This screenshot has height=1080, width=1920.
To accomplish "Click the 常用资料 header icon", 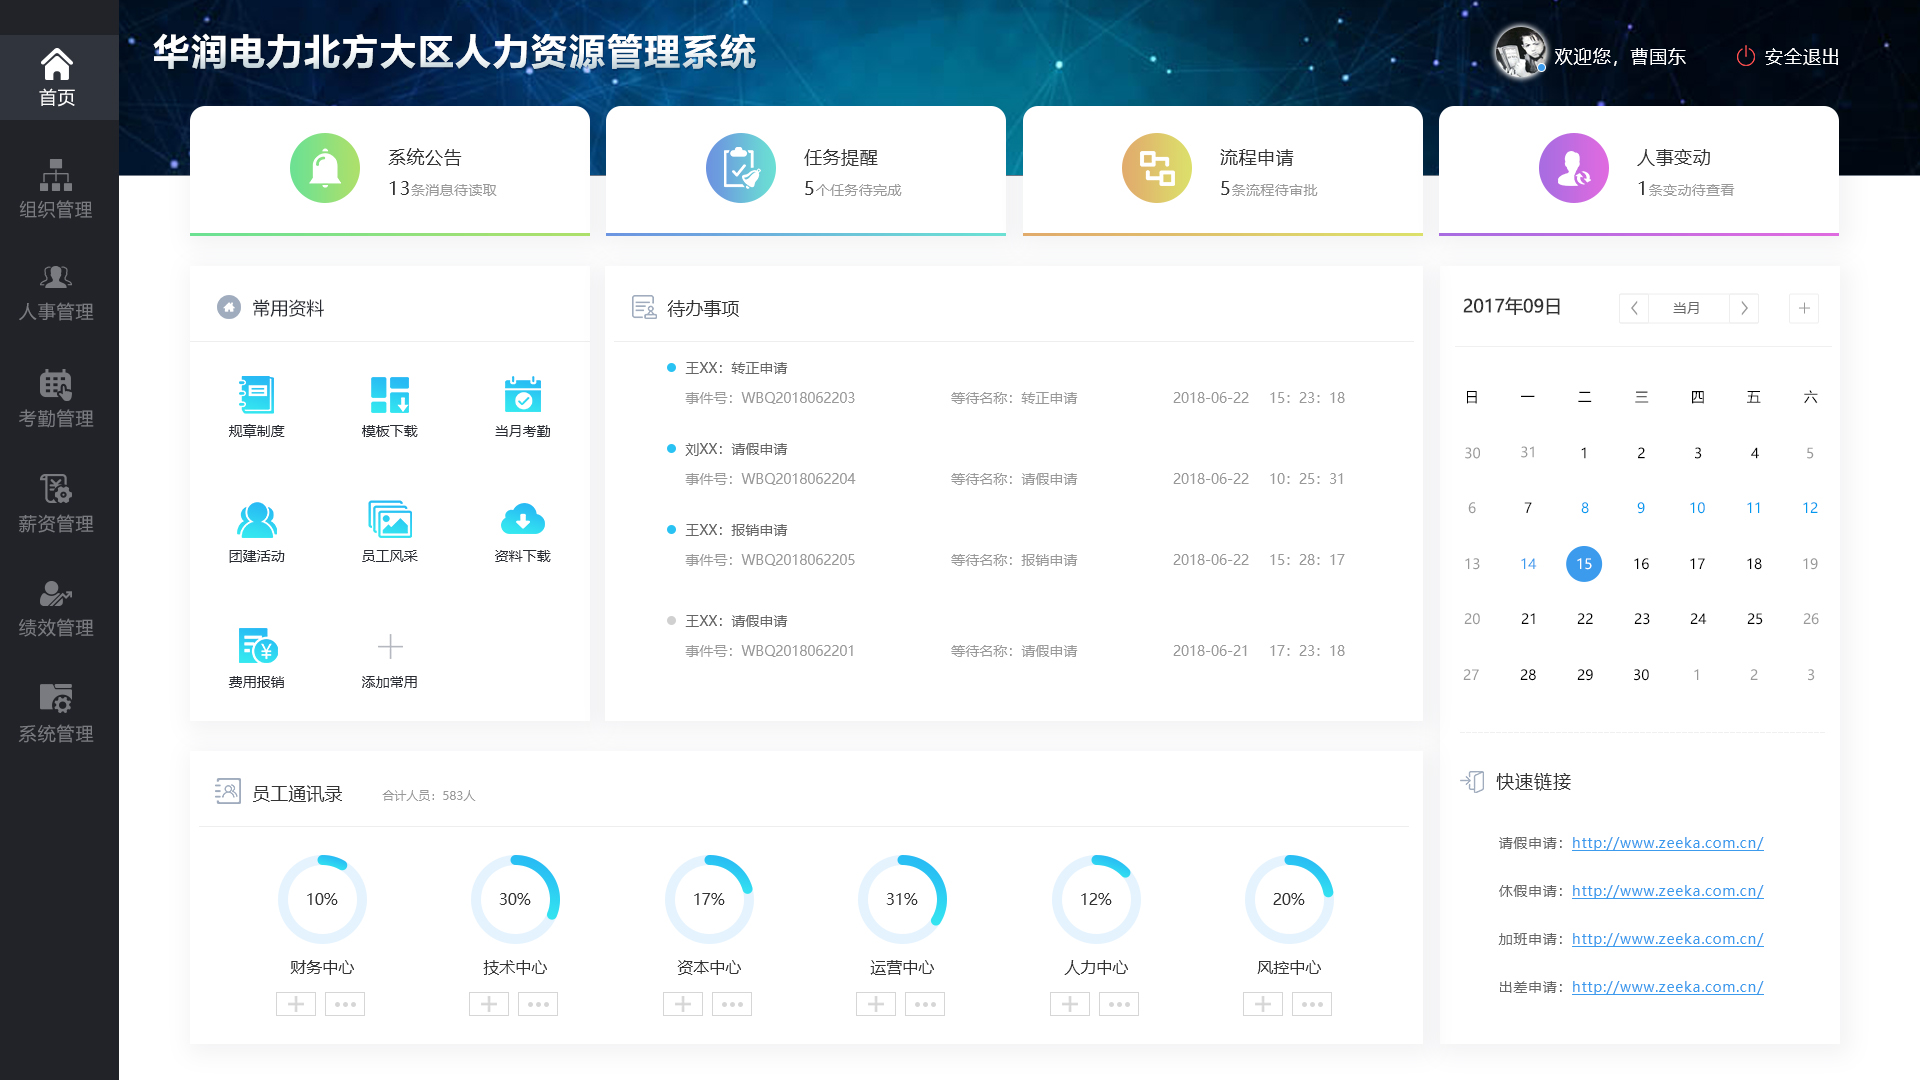I will click(229, 307).
